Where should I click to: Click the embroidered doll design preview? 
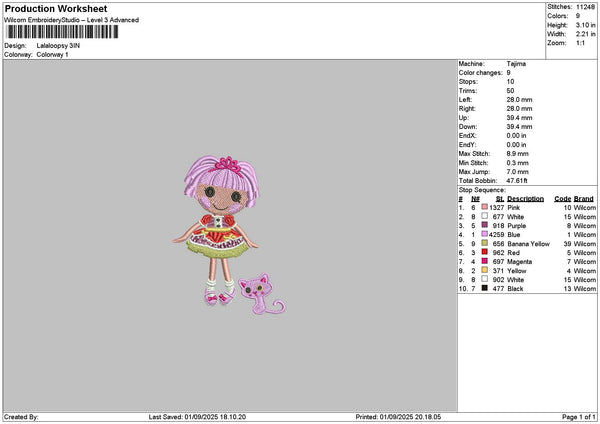[216, 230]
